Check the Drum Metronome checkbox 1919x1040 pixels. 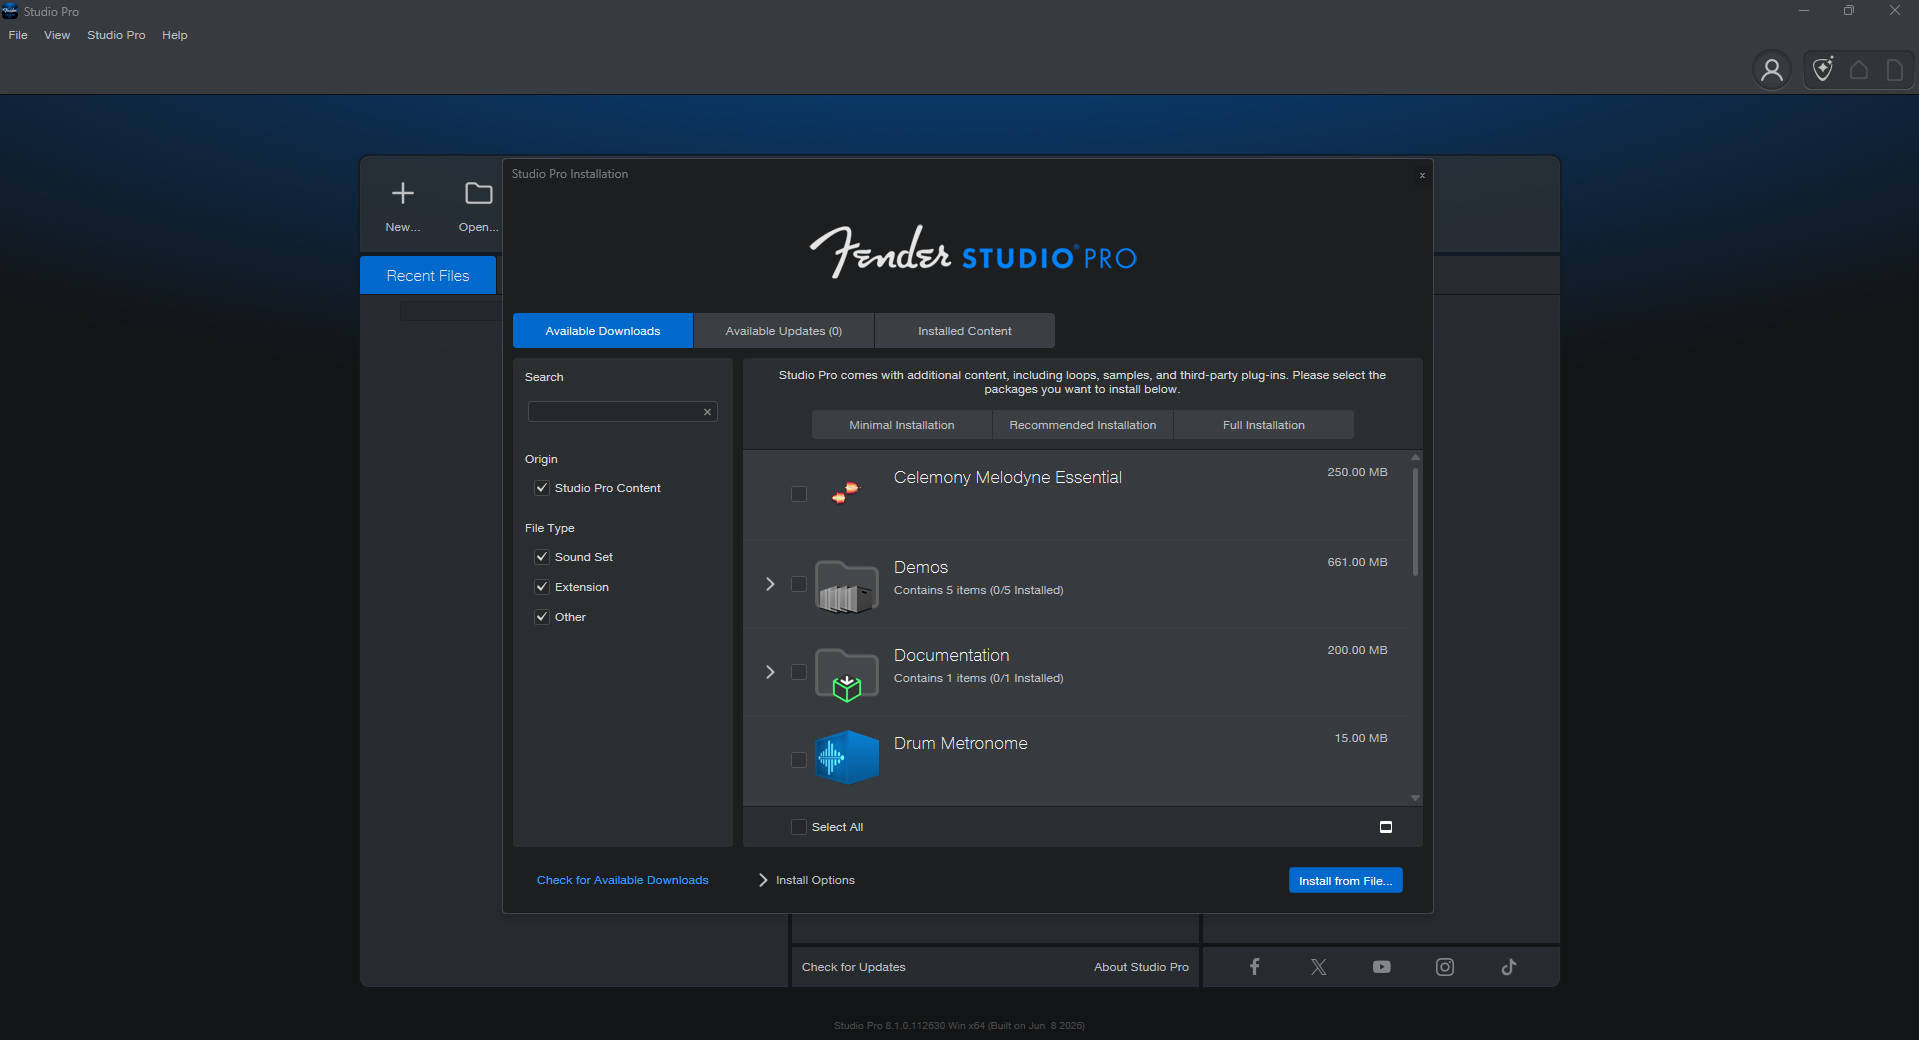[799, 760]
